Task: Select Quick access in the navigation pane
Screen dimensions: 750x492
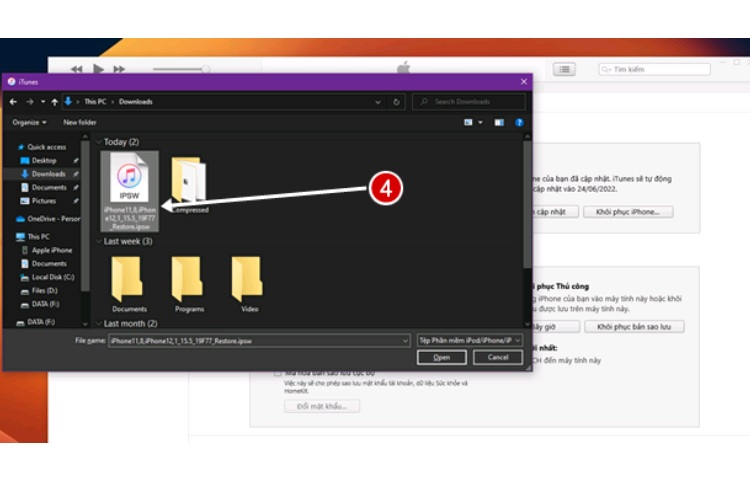Action: (x=42, y=147)
